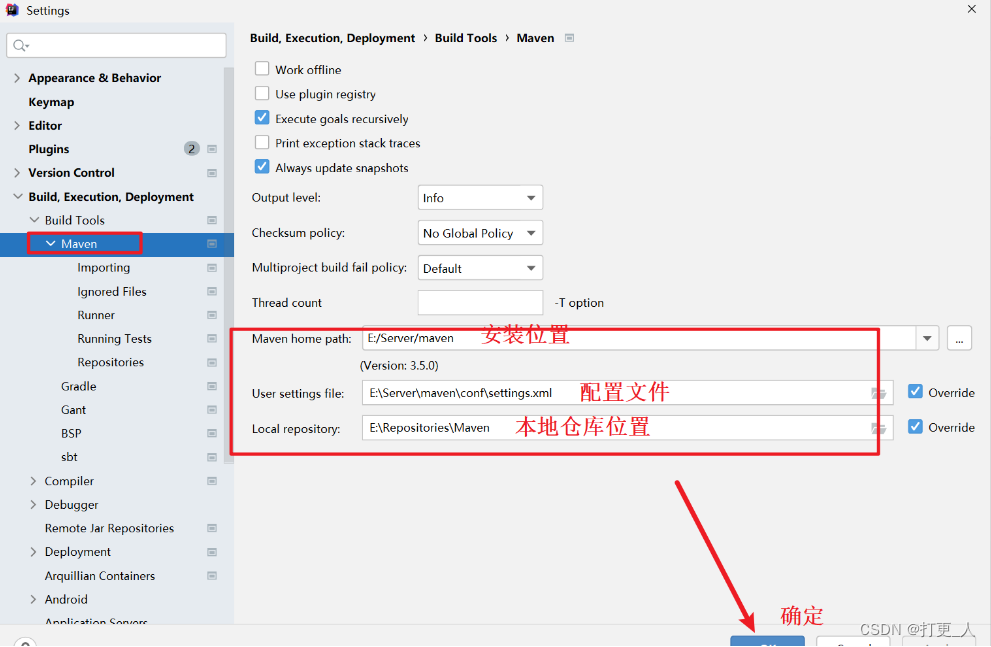Viewport: 991px width, 647px height.
Task: Uncheck Execute goals recursively
Action: click(x=262, y=118)
